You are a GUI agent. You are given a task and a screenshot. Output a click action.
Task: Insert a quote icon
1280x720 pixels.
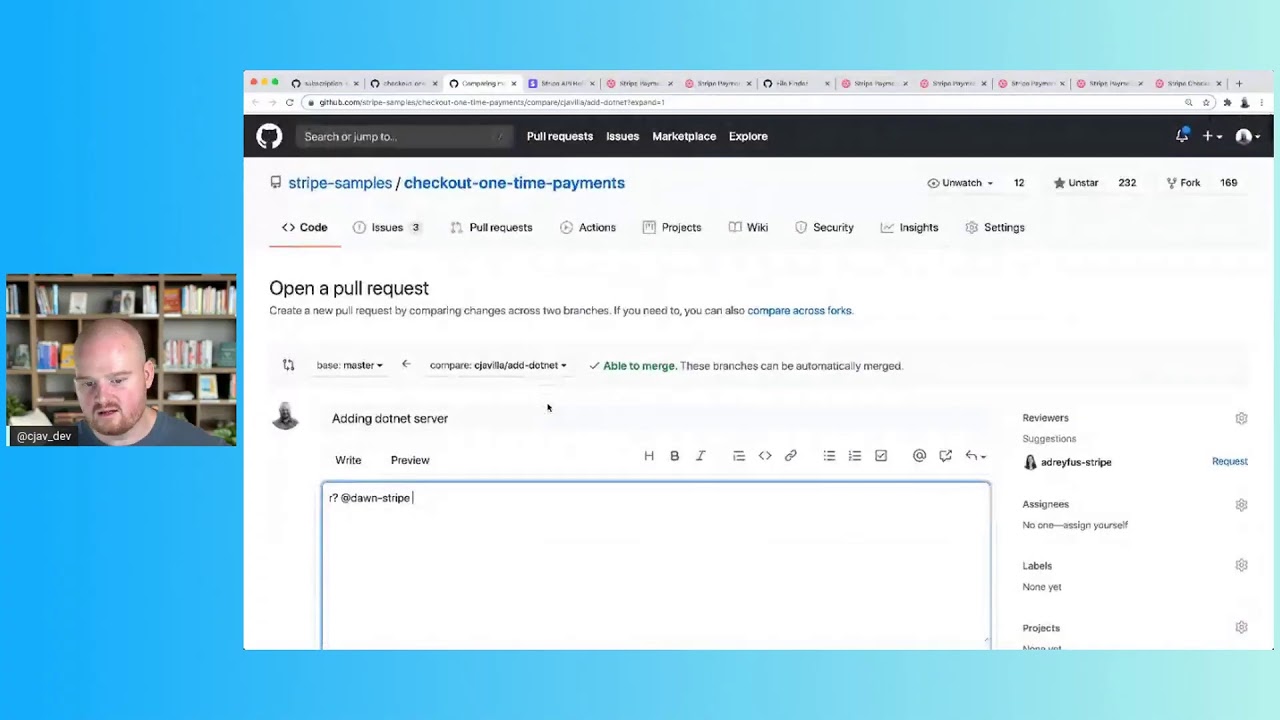pyautogui.click(x=739, y=456)
